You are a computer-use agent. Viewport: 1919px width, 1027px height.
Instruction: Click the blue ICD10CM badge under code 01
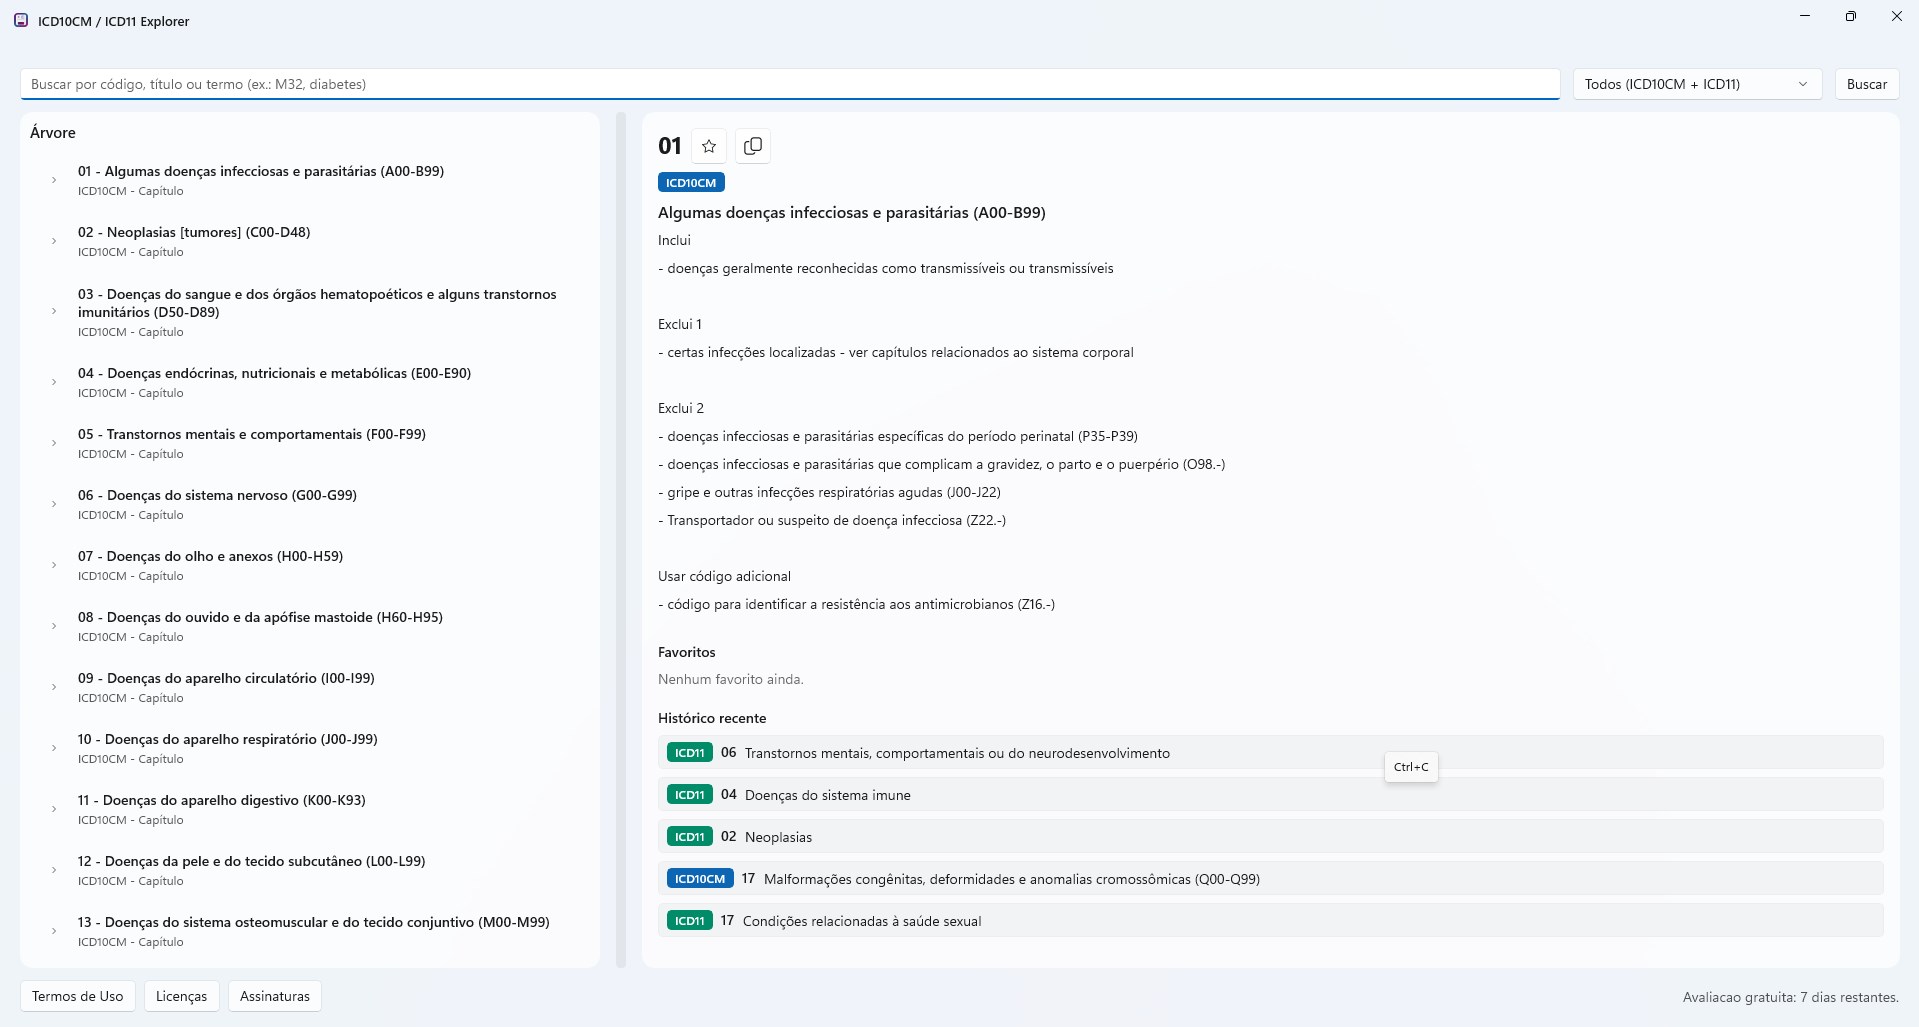691,182
